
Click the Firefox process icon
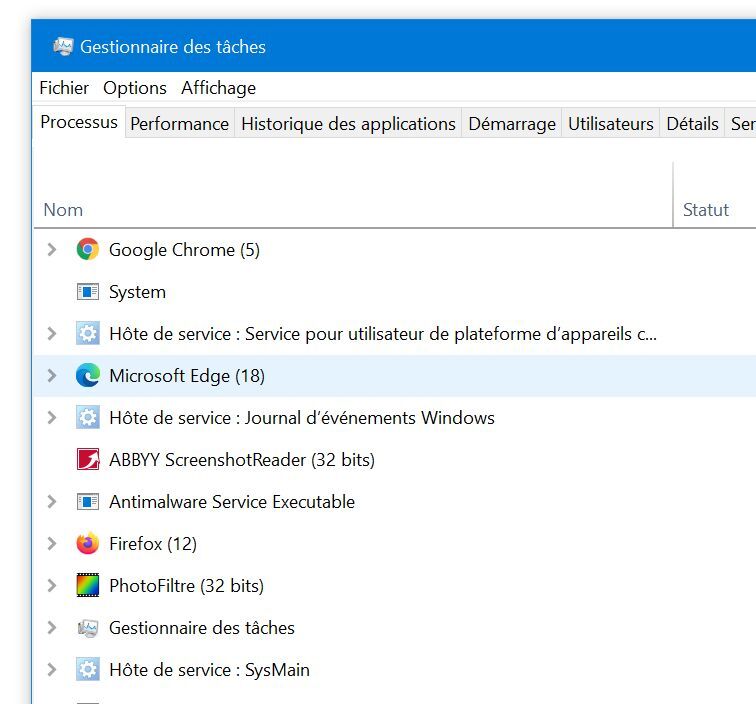(x=88, y=544)
